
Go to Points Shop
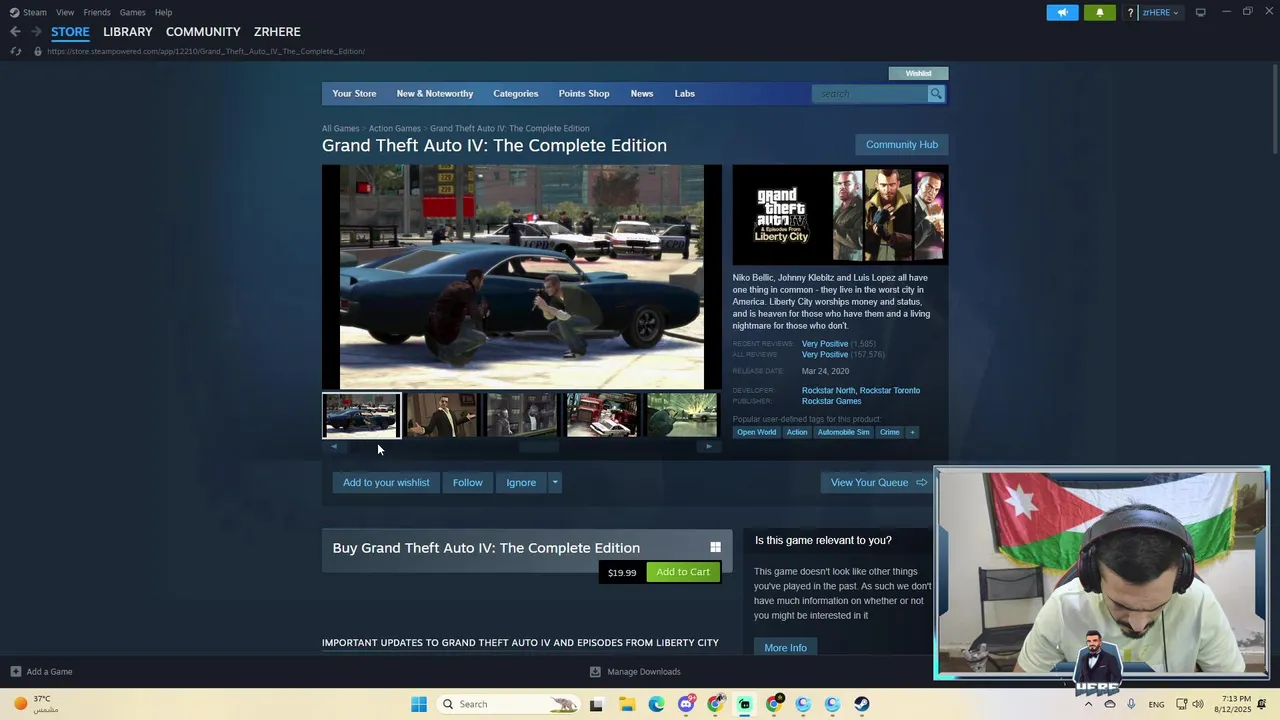click(x=584, y=93)
